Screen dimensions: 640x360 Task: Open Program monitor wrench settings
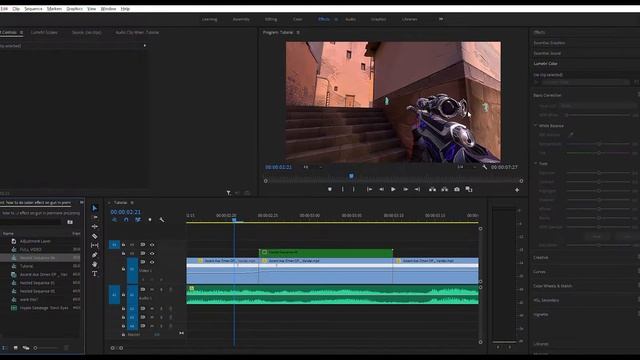[484, 167]
